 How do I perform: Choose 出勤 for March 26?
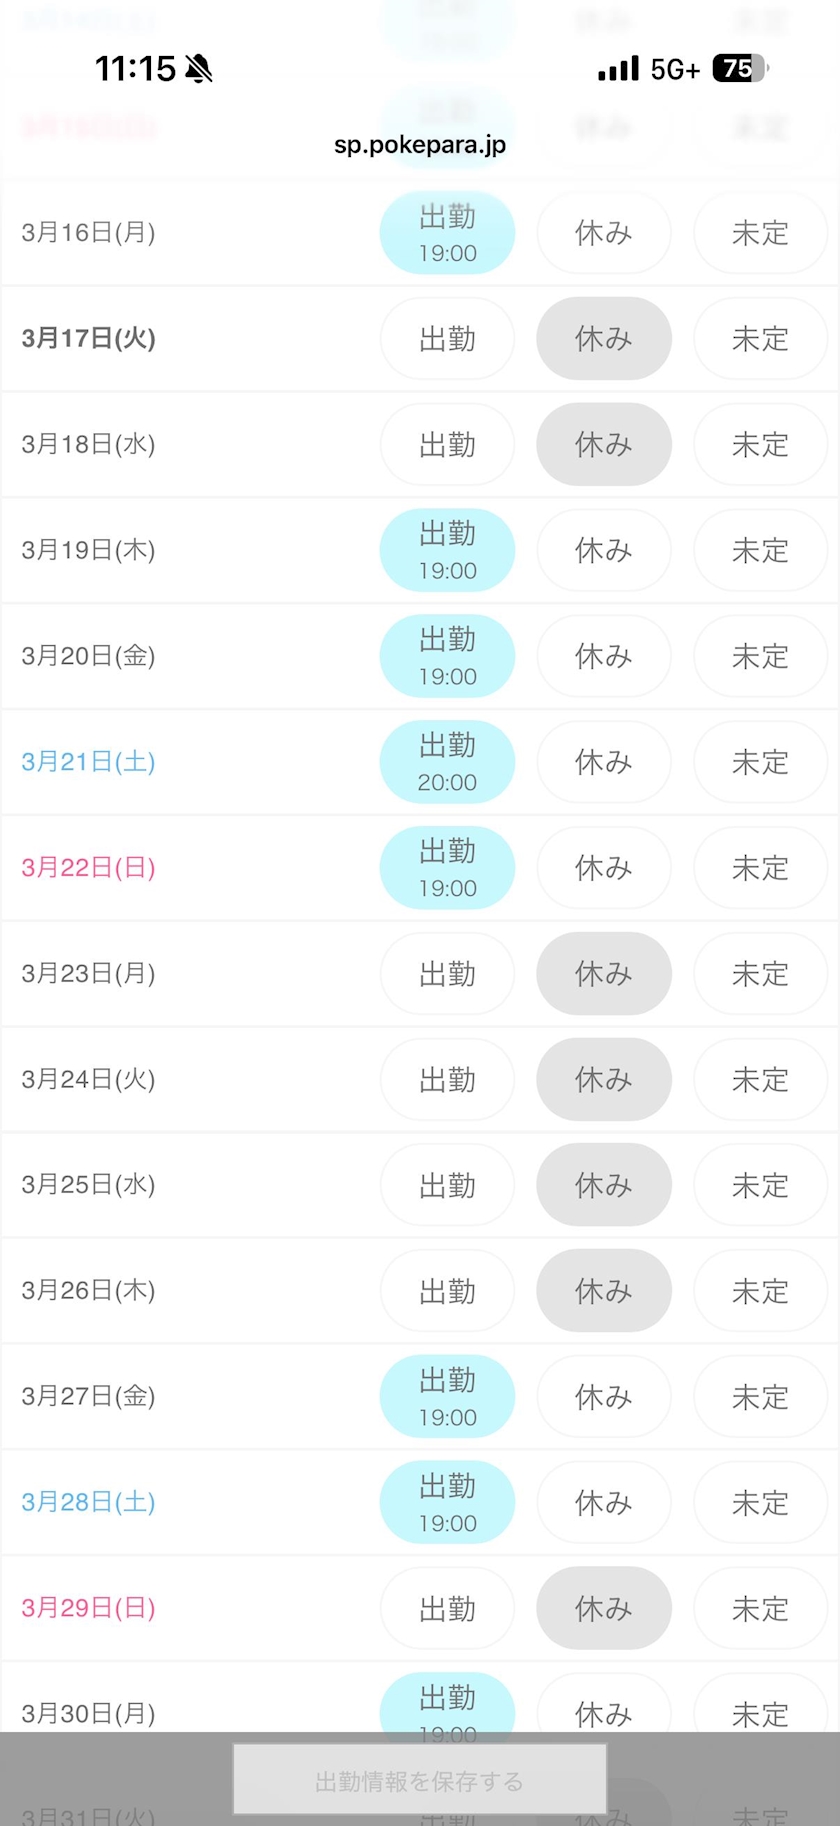click(447, 1291)
